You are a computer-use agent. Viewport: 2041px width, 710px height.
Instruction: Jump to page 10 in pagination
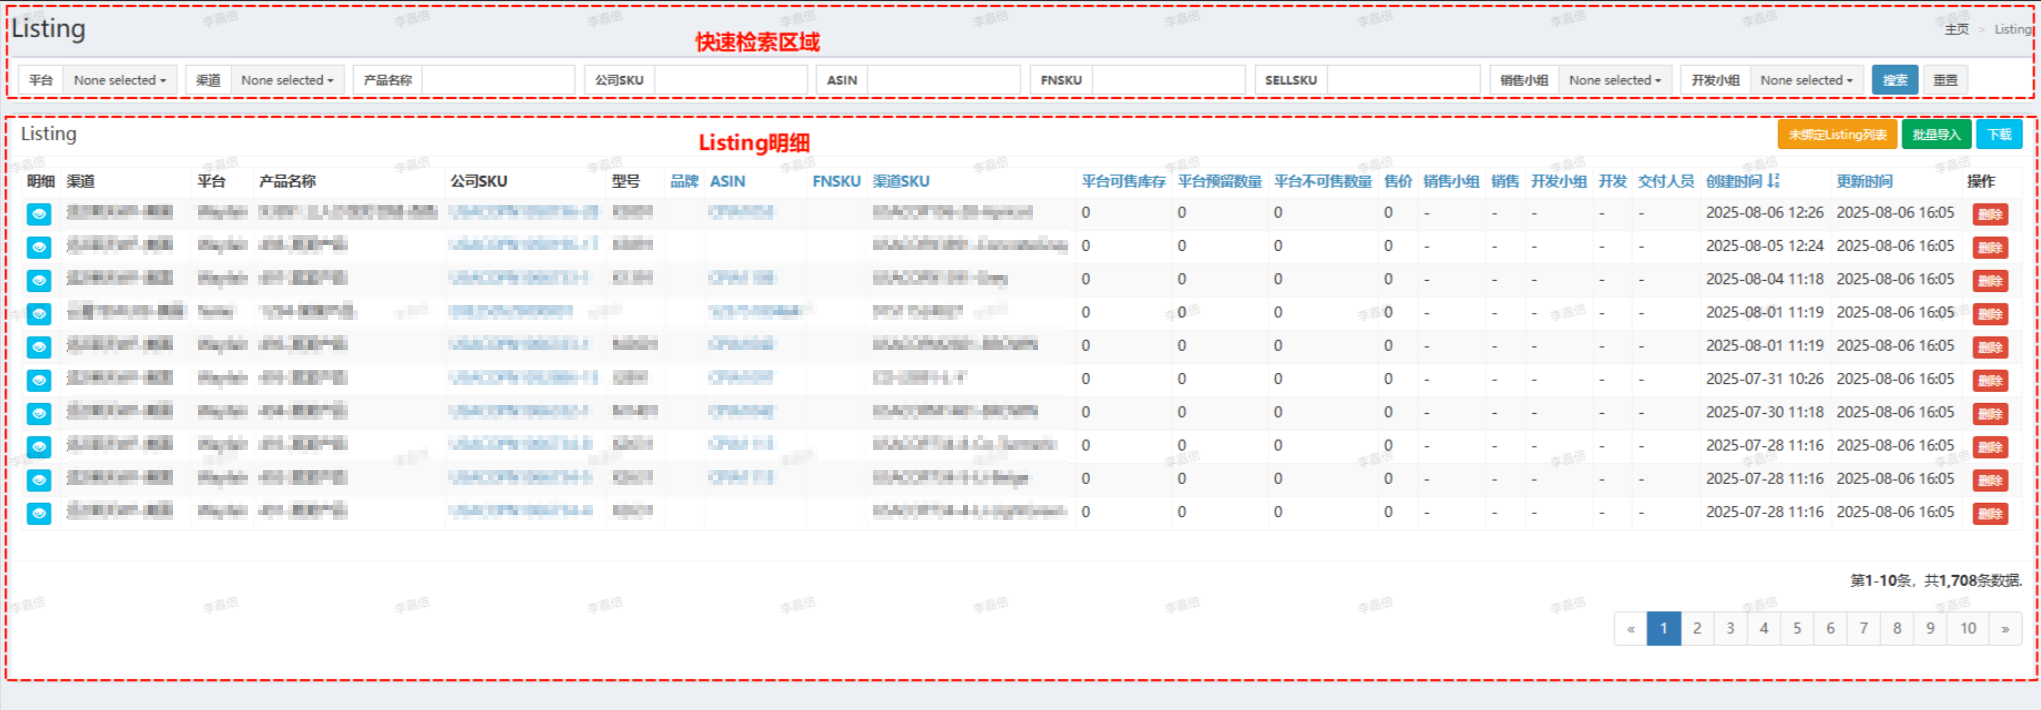tap(1968, 628)
